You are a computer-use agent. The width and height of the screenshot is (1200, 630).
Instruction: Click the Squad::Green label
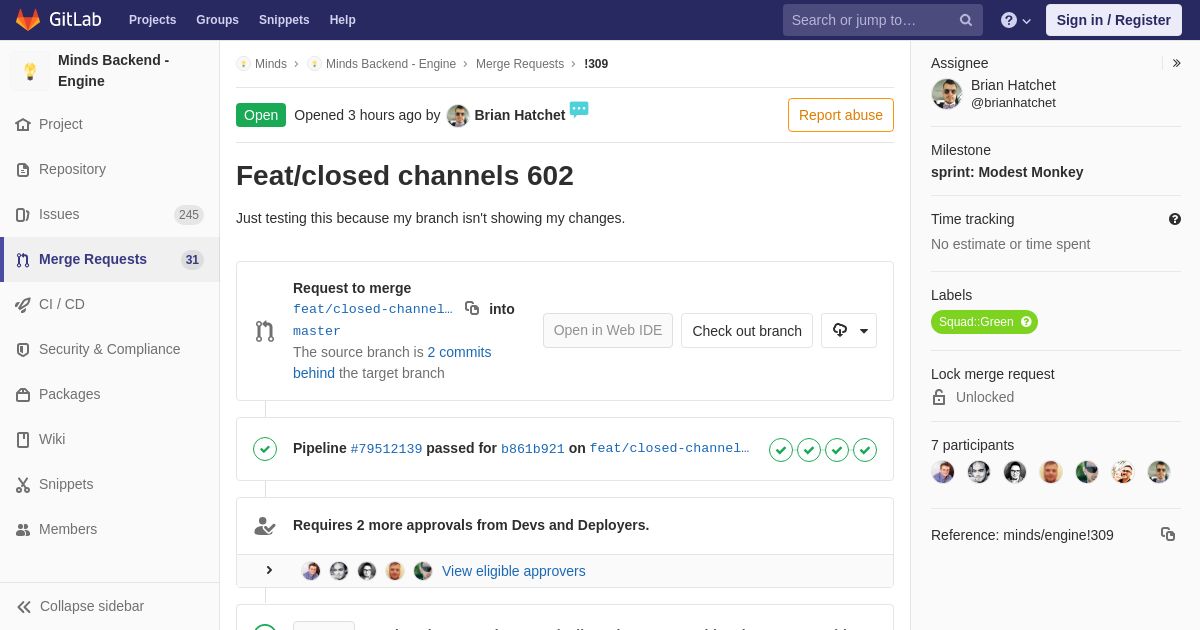[975, 322]
